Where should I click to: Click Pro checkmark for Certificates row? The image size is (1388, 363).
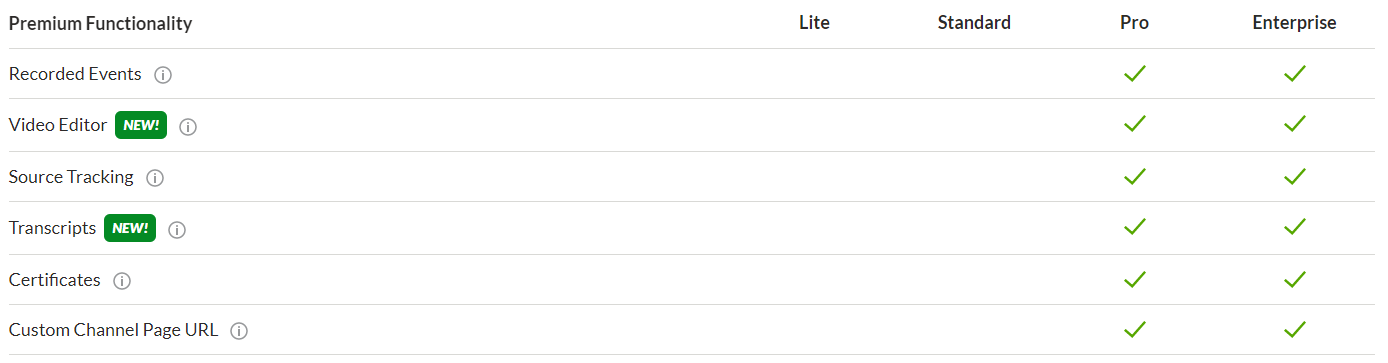tap(1134, 279)
